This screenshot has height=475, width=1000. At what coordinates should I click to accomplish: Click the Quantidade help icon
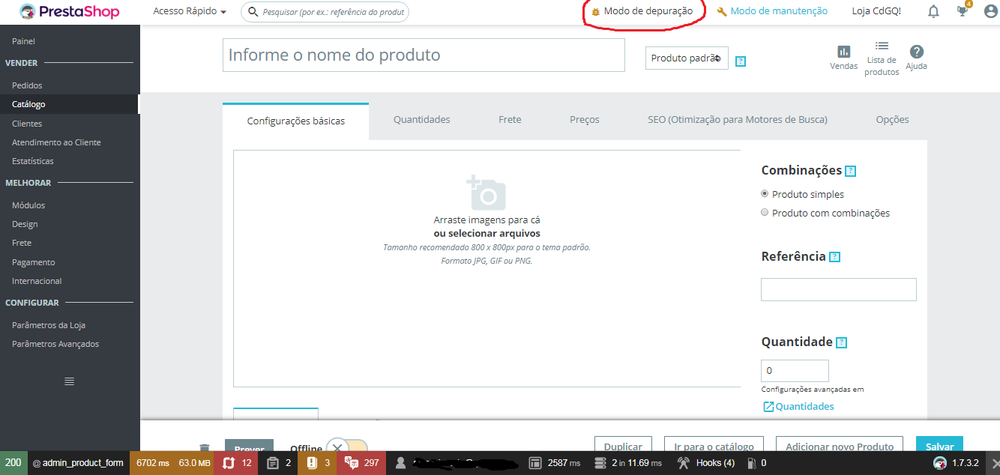pyautogui.click(x=842, y=342)
